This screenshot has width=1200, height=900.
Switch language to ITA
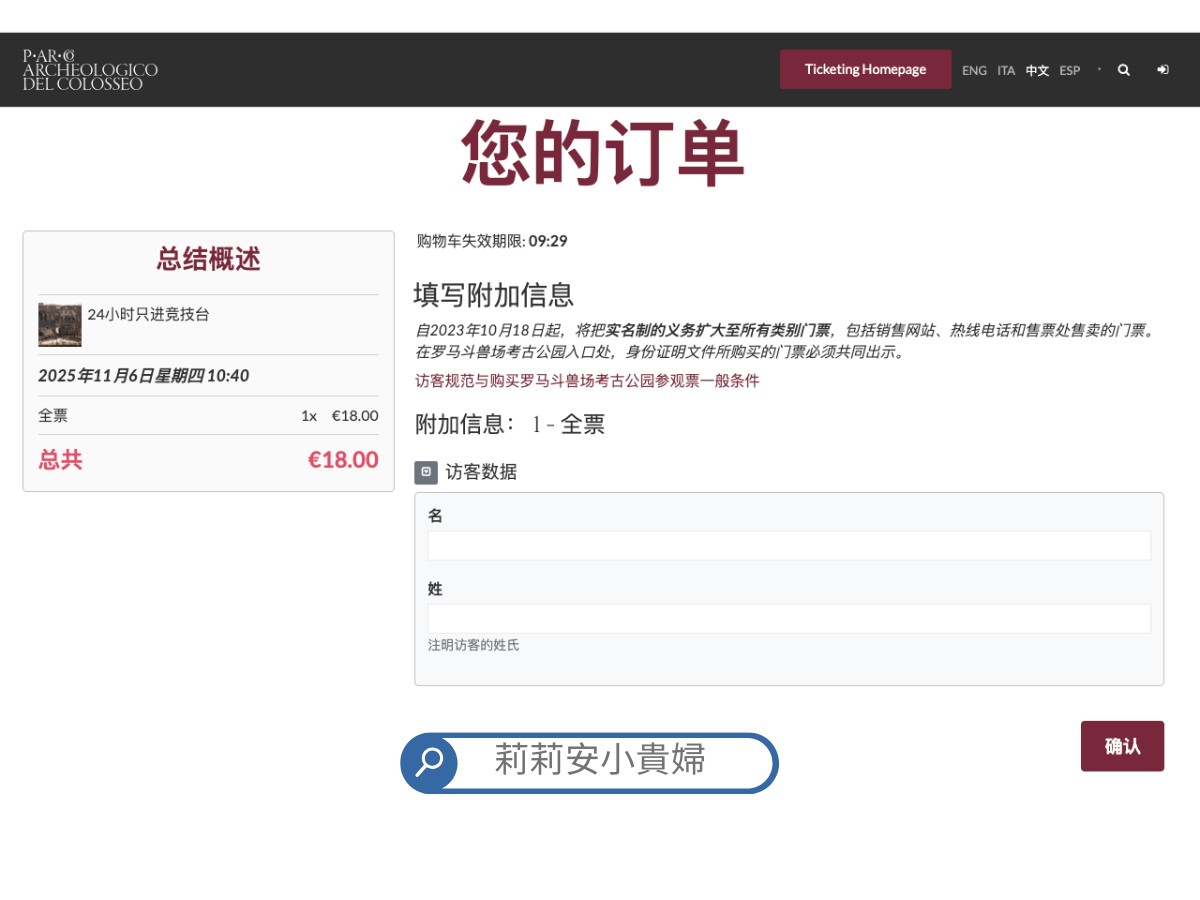coord(1006,71)
